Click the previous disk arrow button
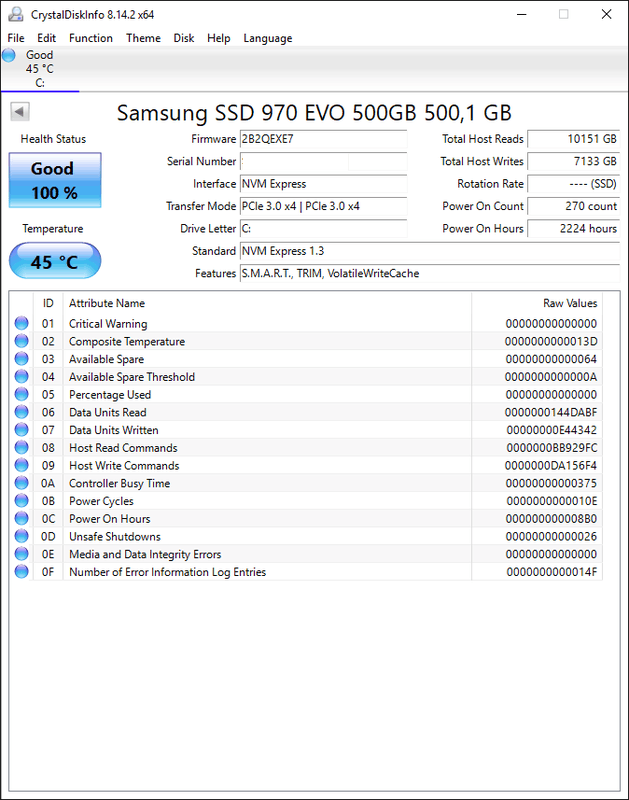Image resolution: width=629 pixels, height=800 pixels. pos(20,112)
